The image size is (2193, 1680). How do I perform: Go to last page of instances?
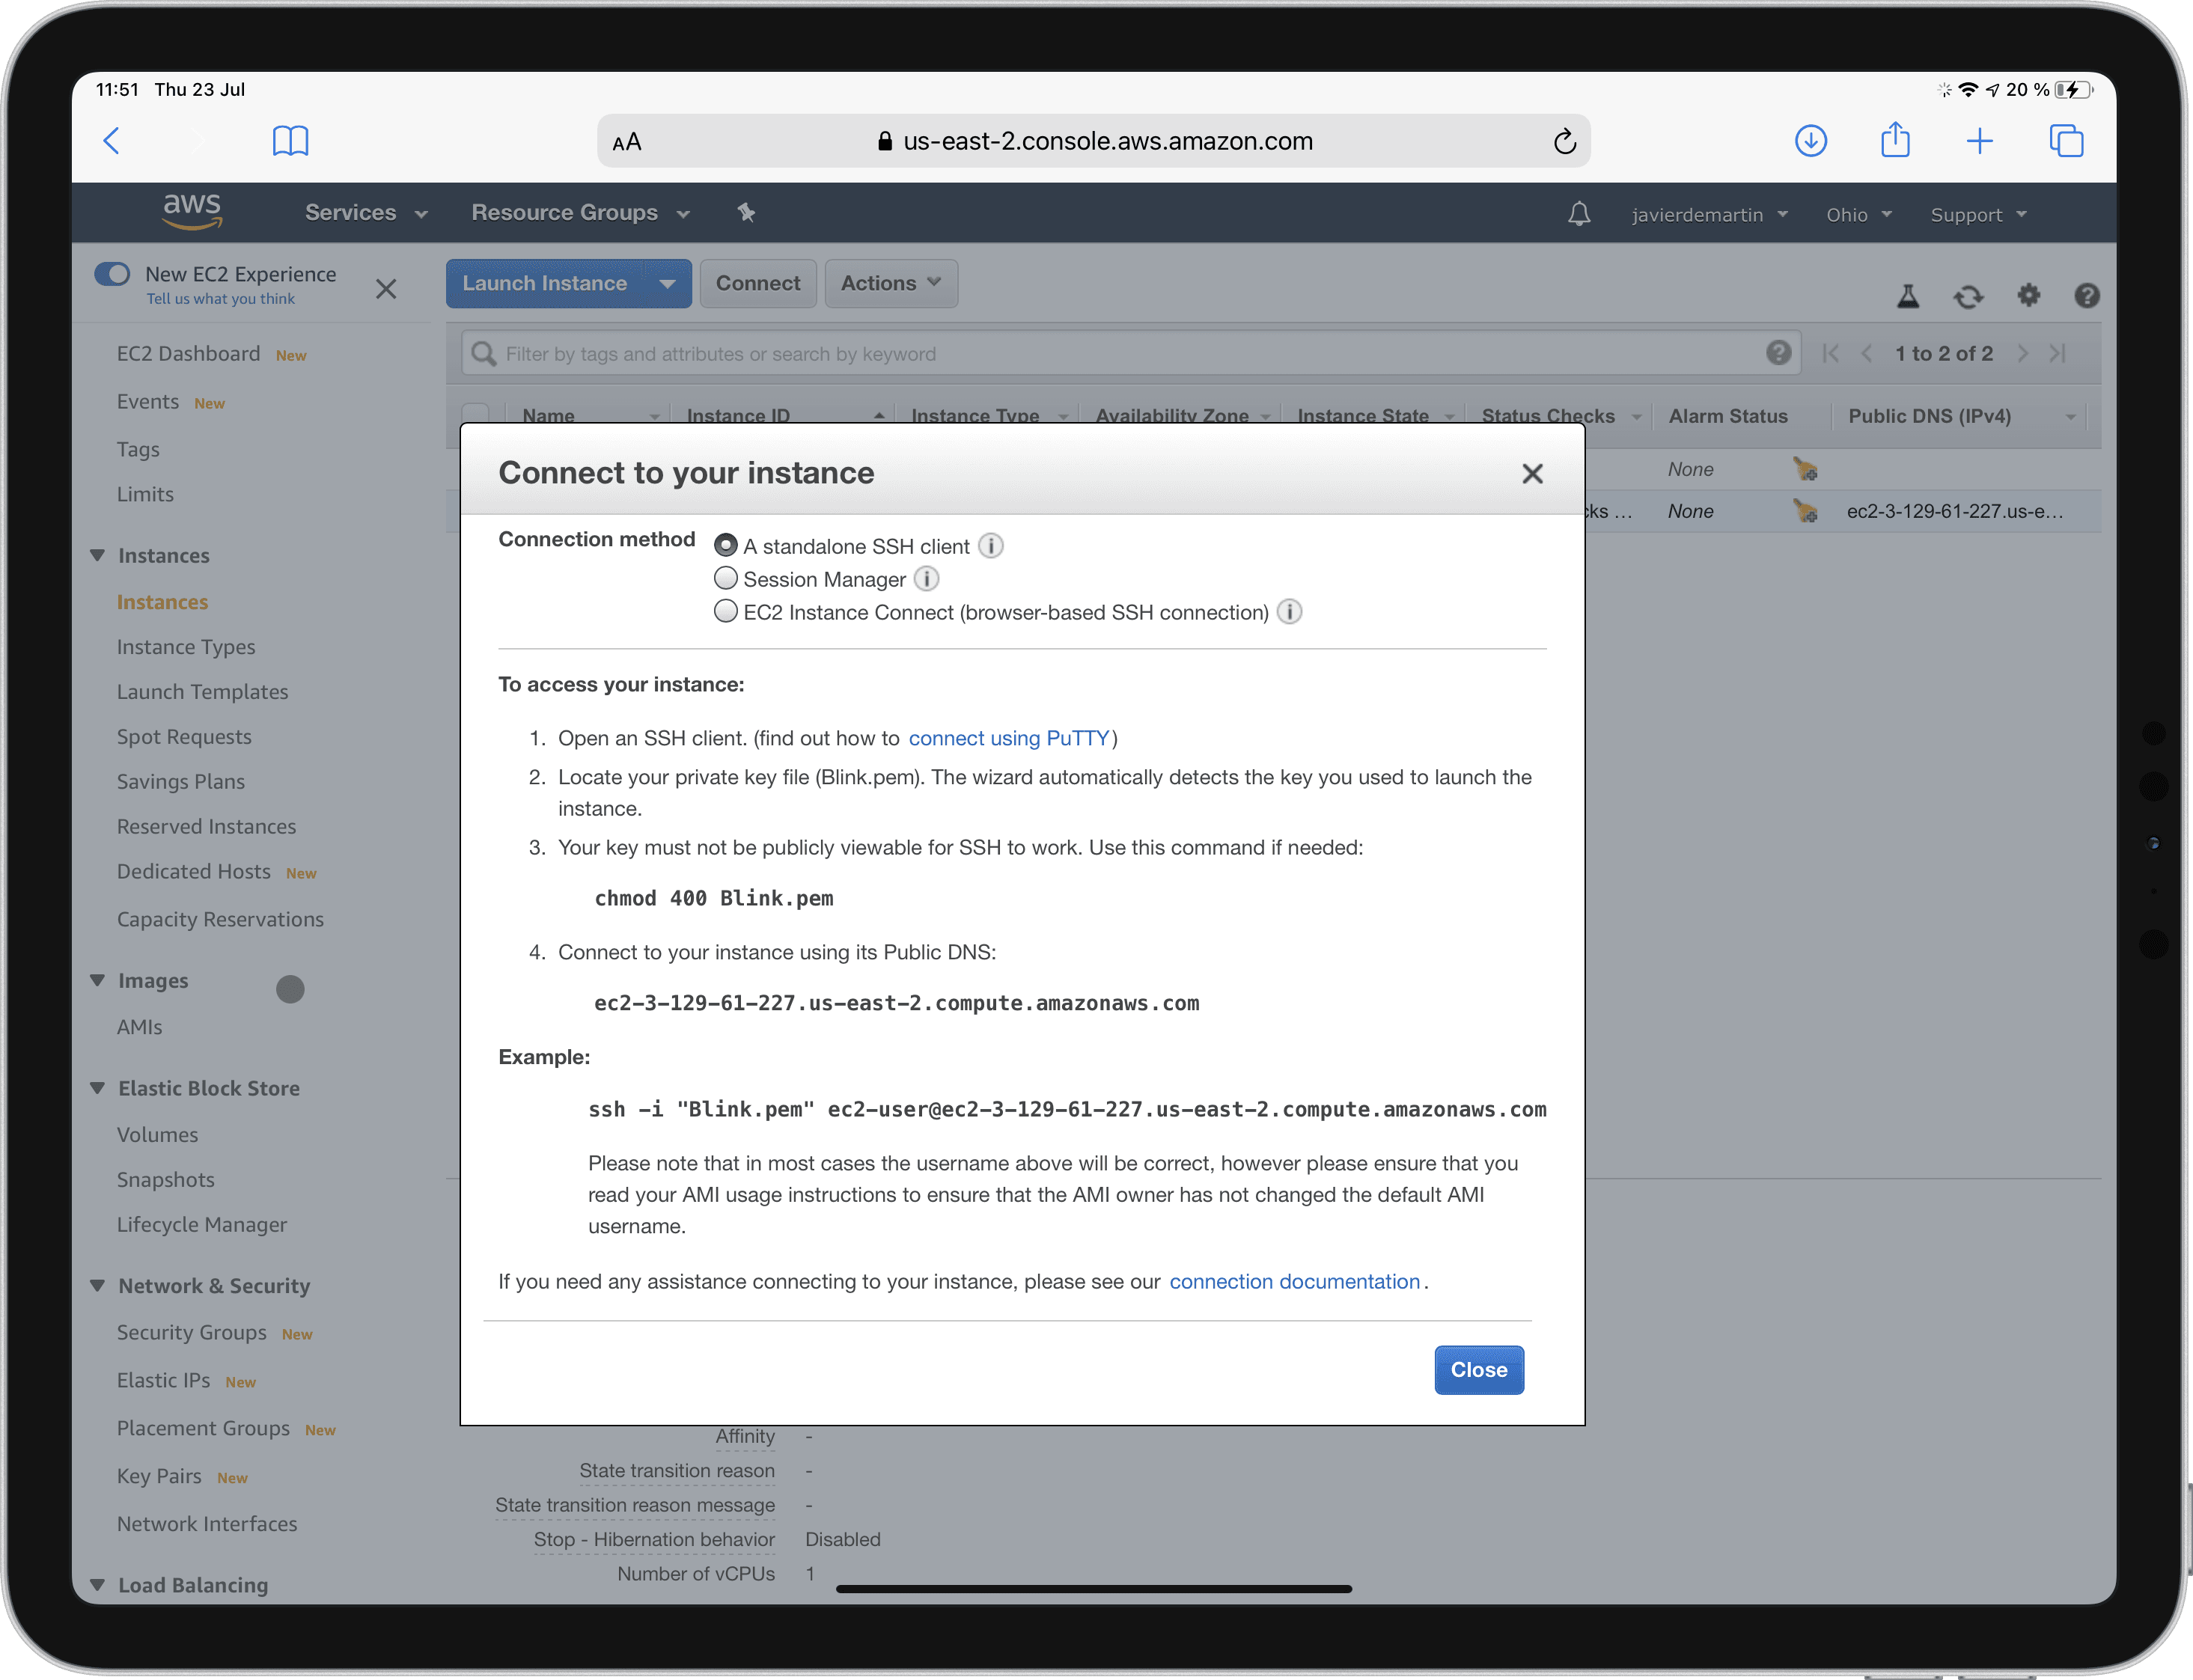2057,353
